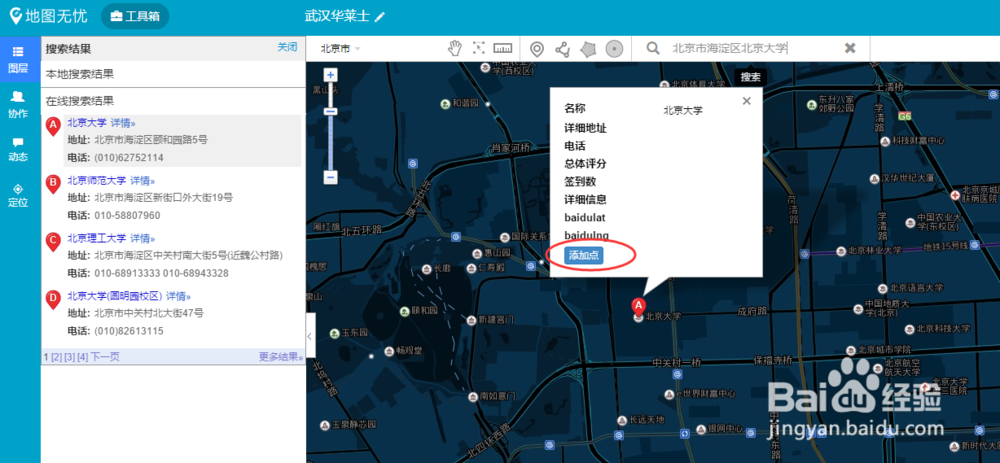This screenshot has height=463, width=1000.
Task: Expand the 北京市 city dropdown
Action: [340, 48]
